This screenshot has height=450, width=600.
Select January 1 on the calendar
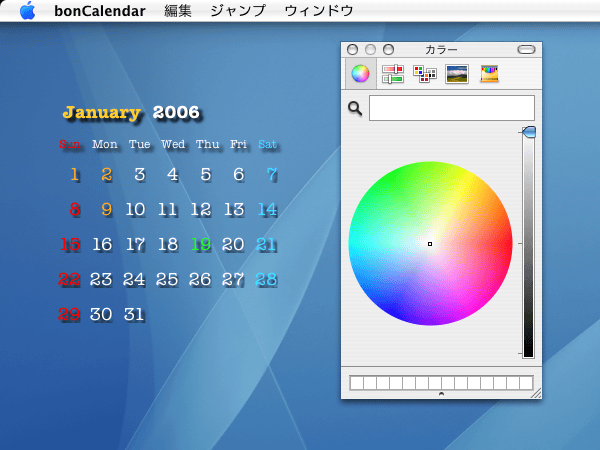coord(75,175)
